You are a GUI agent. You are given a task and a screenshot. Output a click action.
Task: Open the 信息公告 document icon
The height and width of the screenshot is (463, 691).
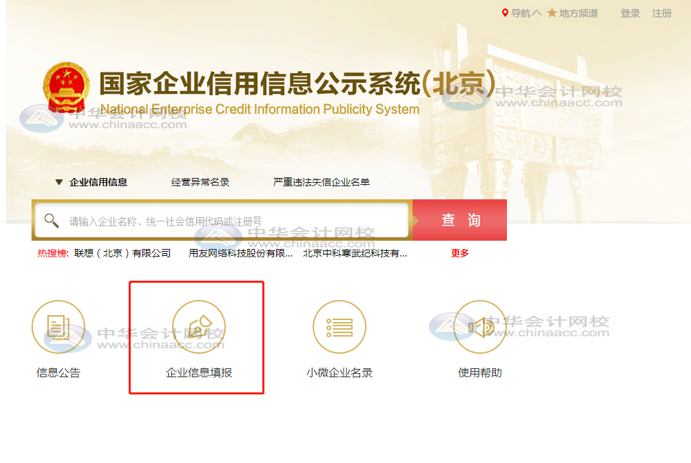click(58, 327)
